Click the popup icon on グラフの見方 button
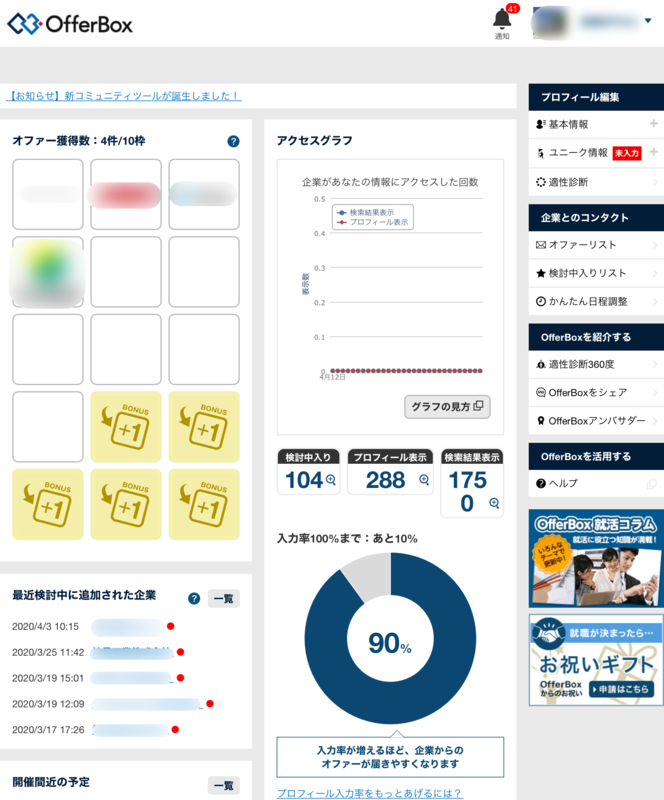Image resolution: width=664 pixels, height=800 pixels. tap(478, 406)
